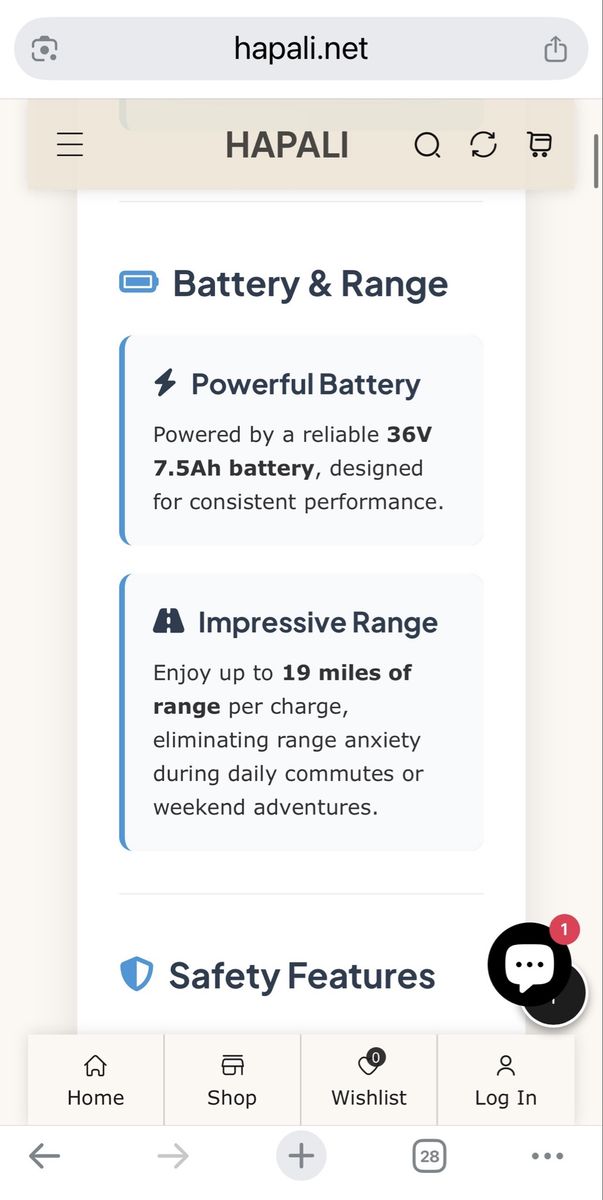Go to Home tab
Image resolution: width=603 pixels, height=1200 pixels.
pyautogui.click(x=96, y=1081)
